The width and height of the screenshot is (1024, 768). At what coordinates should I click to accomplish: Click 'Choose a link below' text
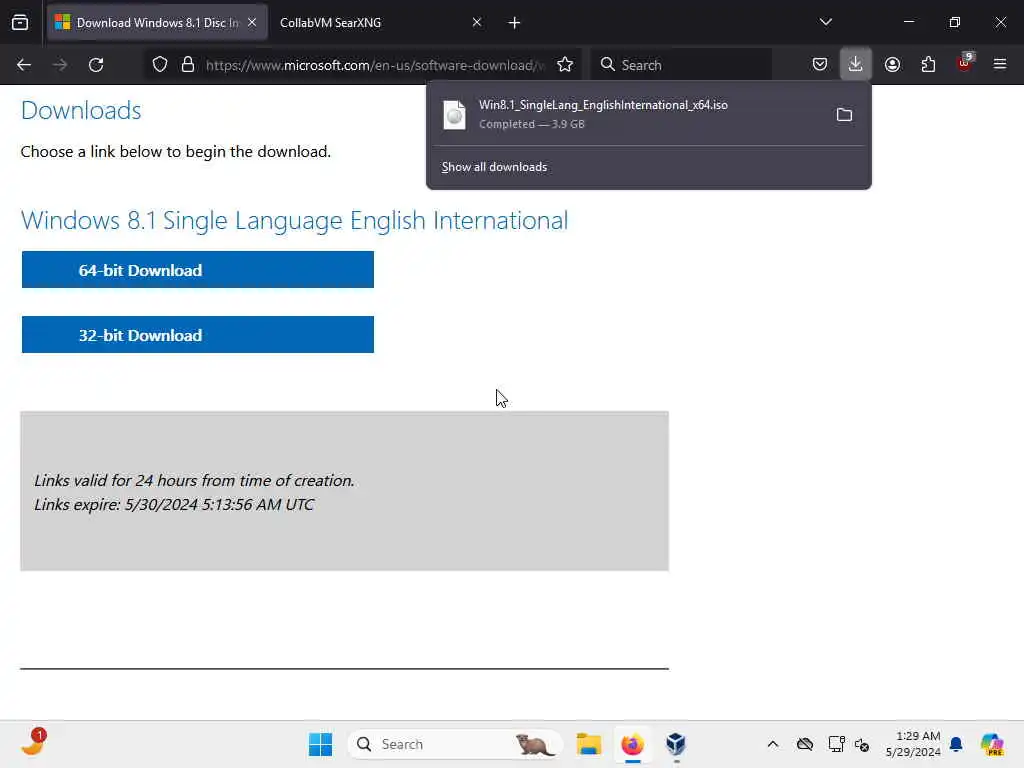[176, 152]
